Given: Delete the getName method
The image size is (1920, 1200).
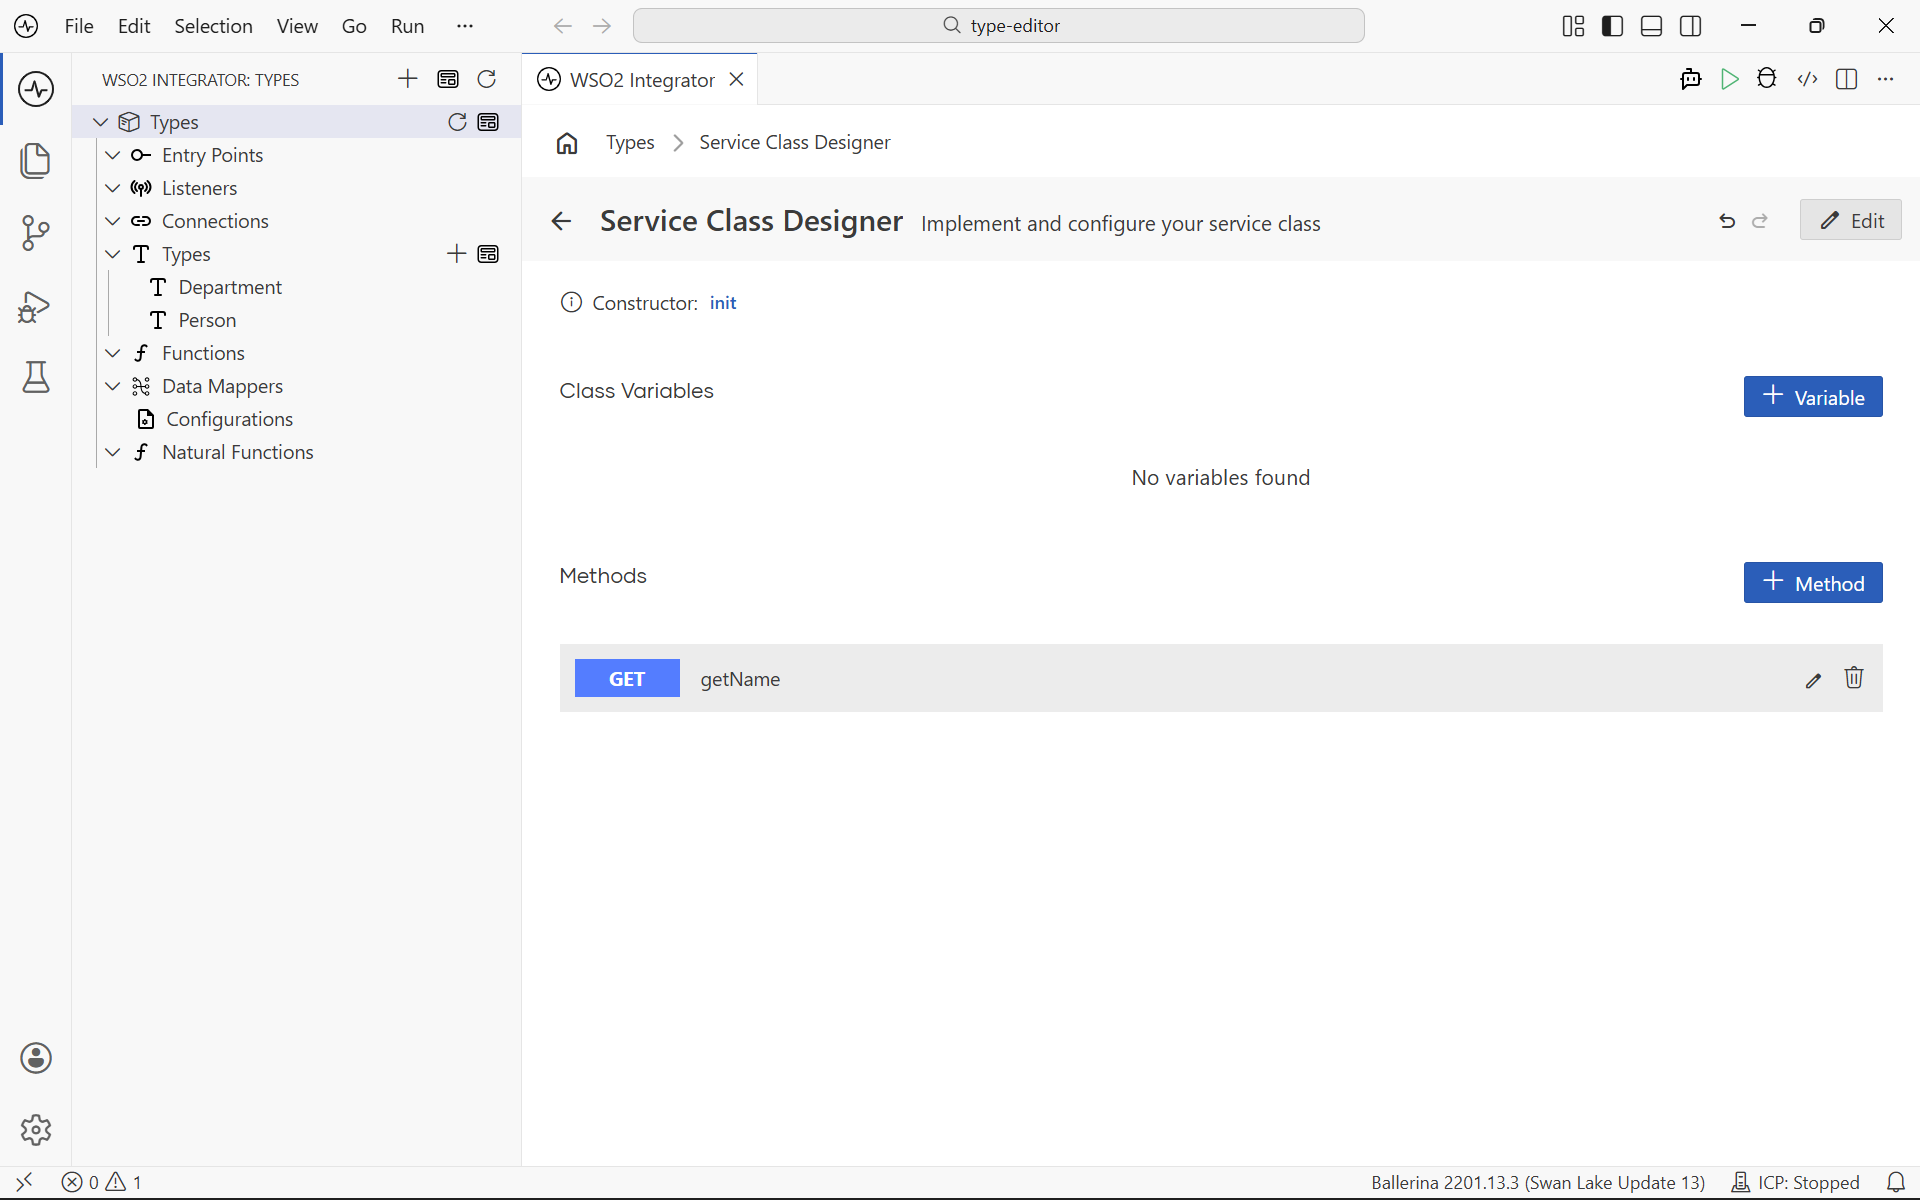Looking at the screenshot, I should 1854,678.
